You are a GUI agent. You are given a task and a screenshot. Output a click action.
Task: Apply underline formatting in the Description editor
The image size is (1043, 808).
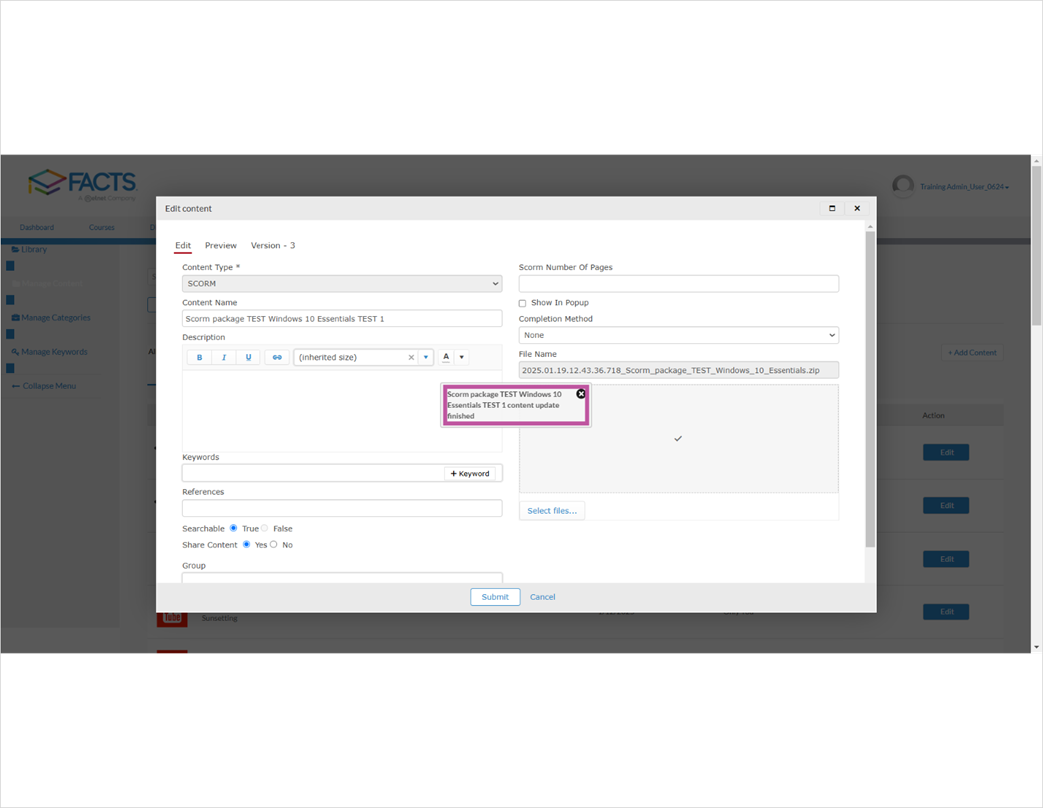247,356
